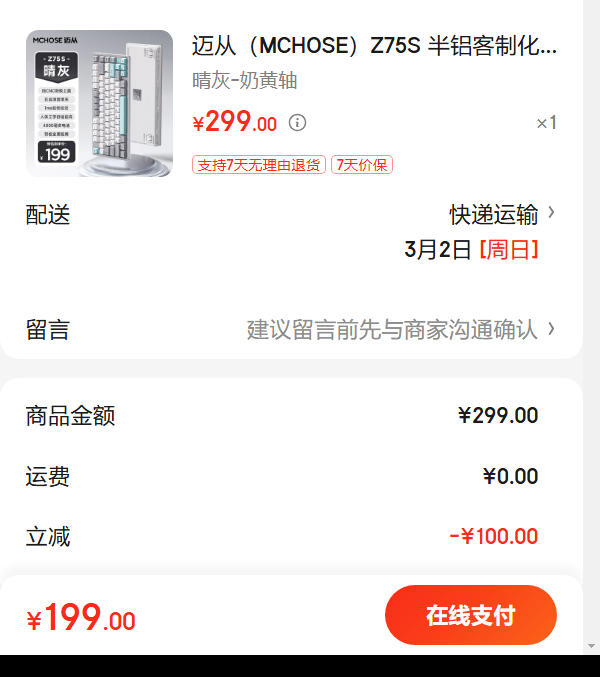Image resolution: width=600 pixels, height=677 pixels.
Task: Click the 商品金额 ¥299.00 amount
Action: point(498,416)
